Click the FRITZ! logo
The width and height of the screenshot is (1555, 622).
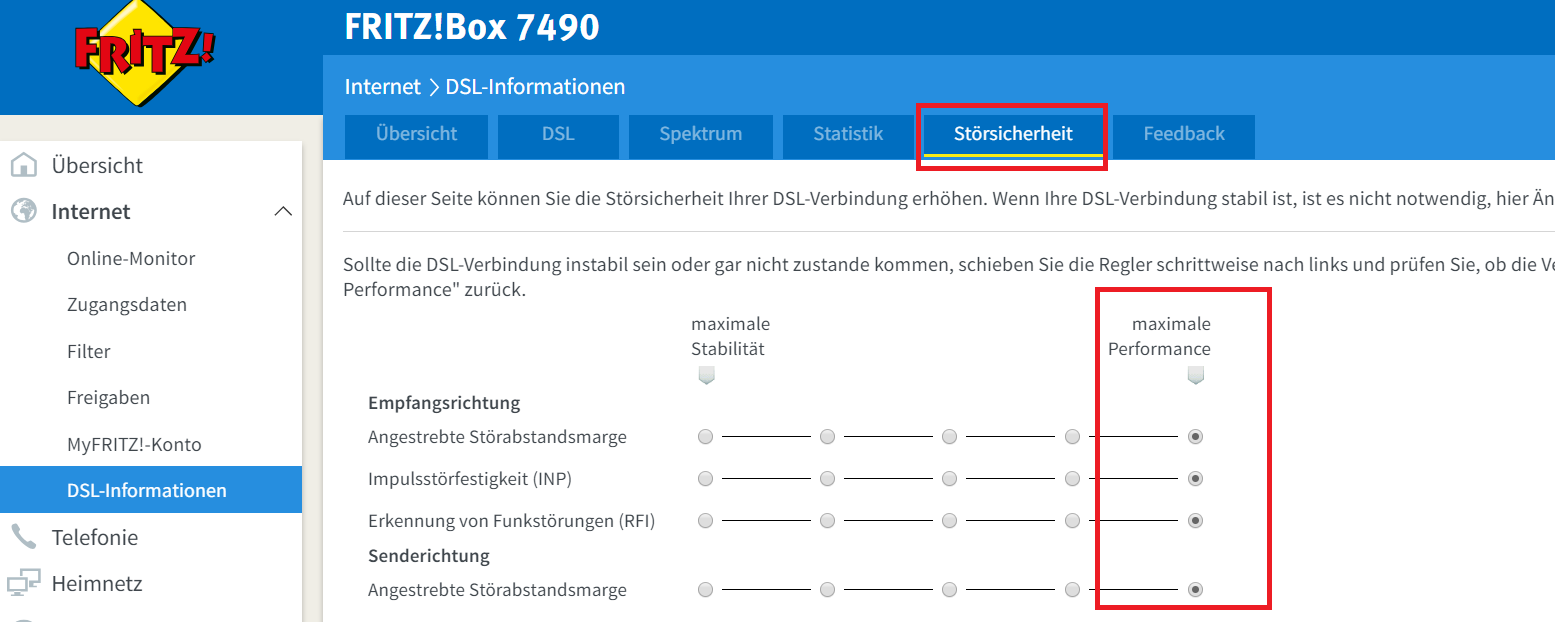click(x=147, y=52)
